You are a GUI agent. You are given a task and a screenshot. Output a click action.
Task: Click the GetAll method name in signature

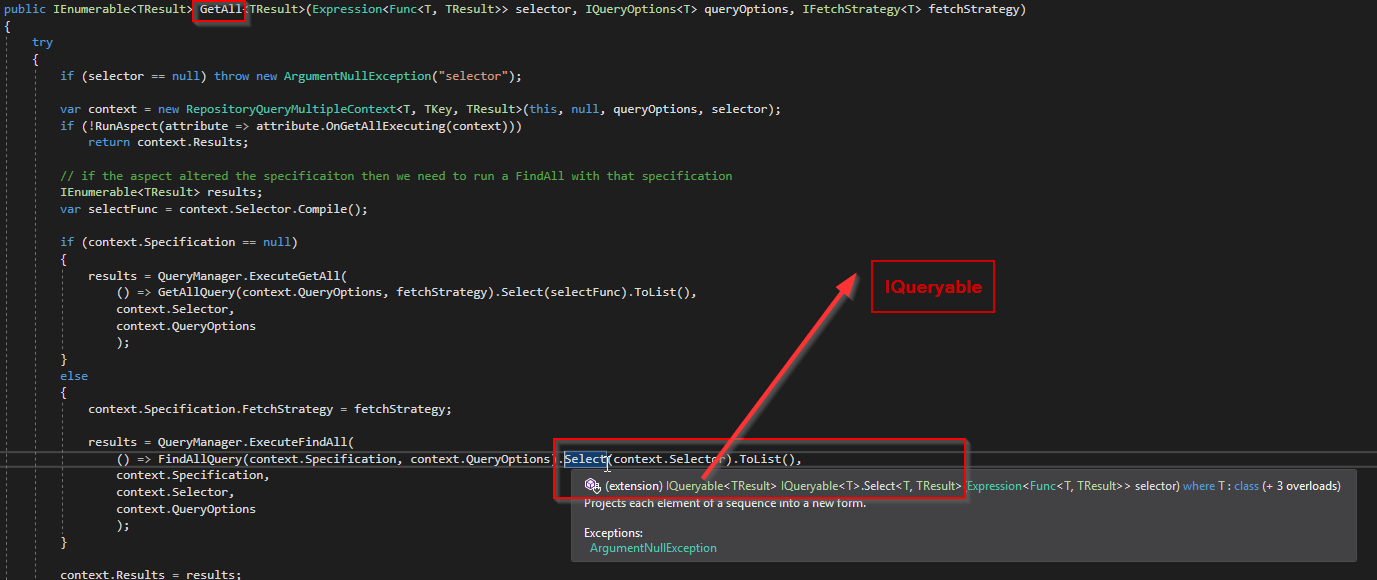pyautogui.click(x=220, y=9)
